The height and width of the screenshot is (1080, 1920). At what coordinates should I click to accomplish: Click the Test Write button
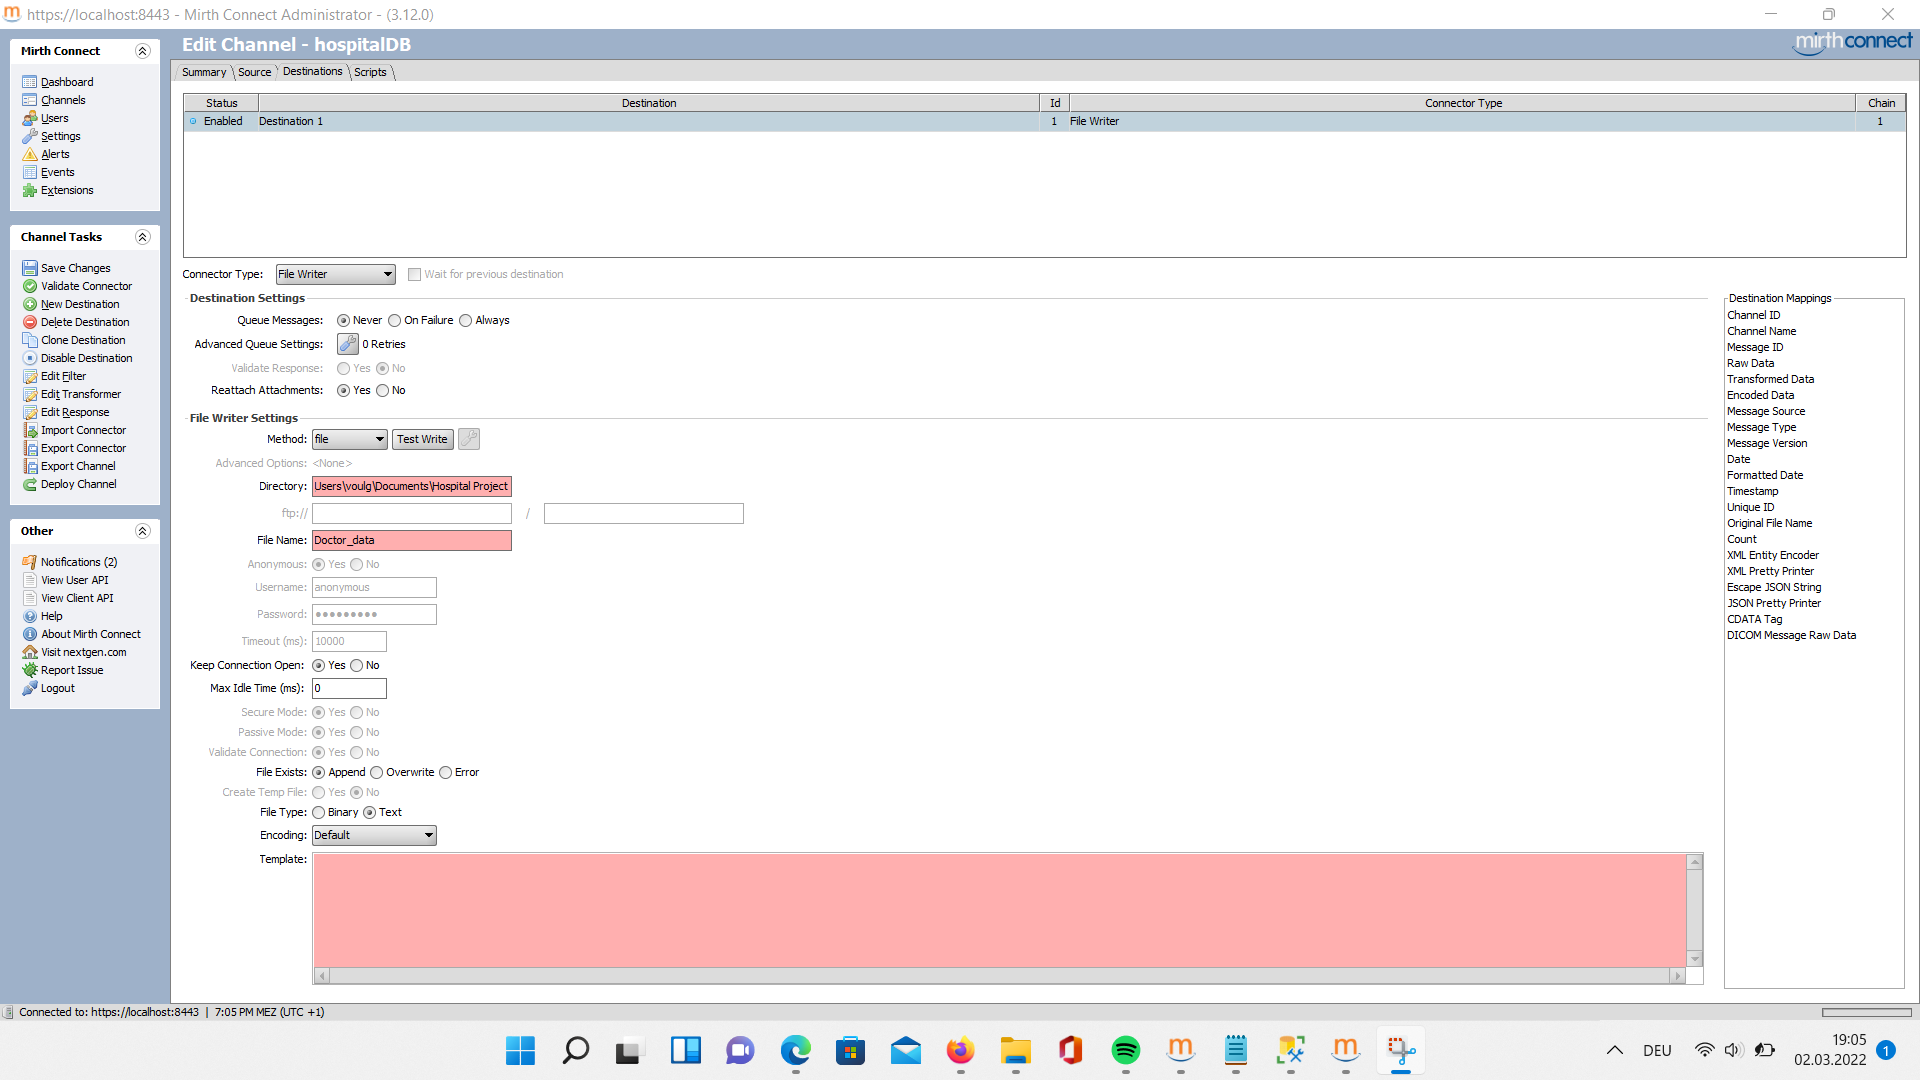click(421, 438)
